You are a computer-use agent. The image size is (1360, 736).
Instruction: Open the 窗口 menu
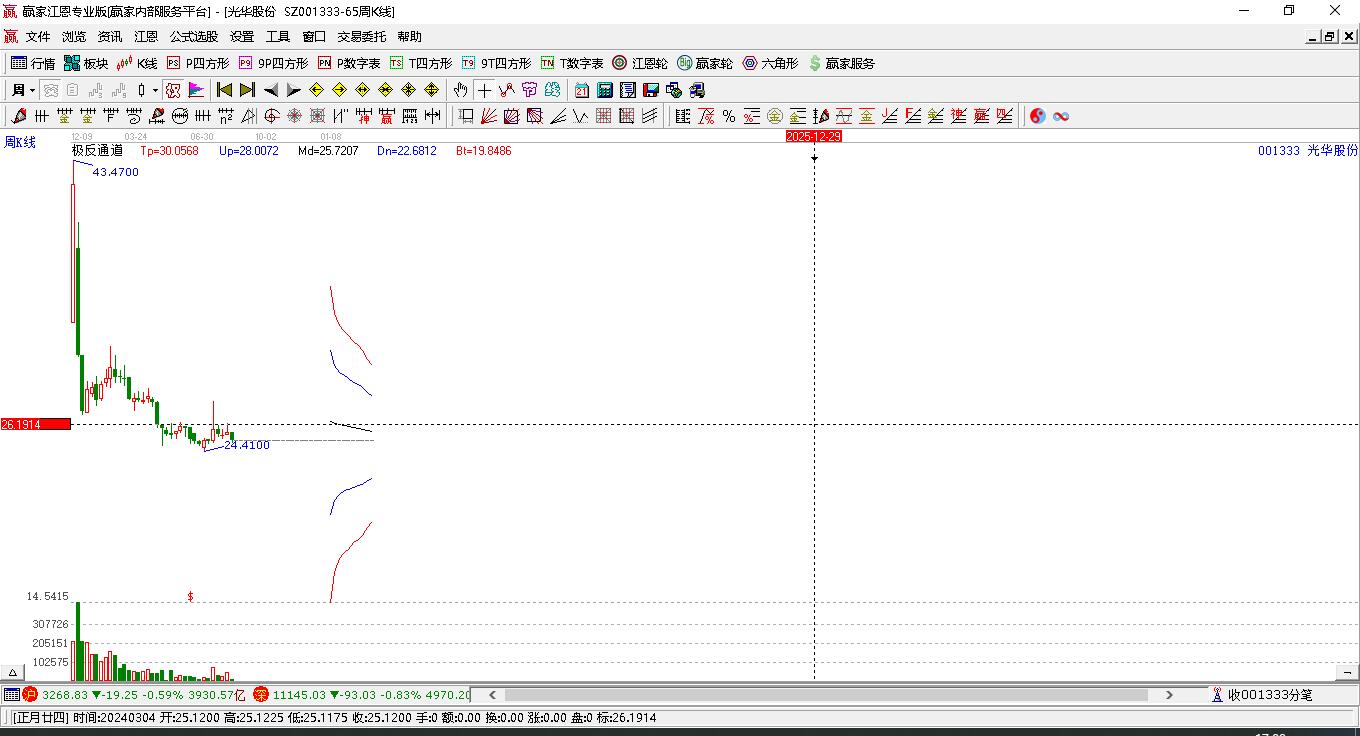tap(314, 37)
